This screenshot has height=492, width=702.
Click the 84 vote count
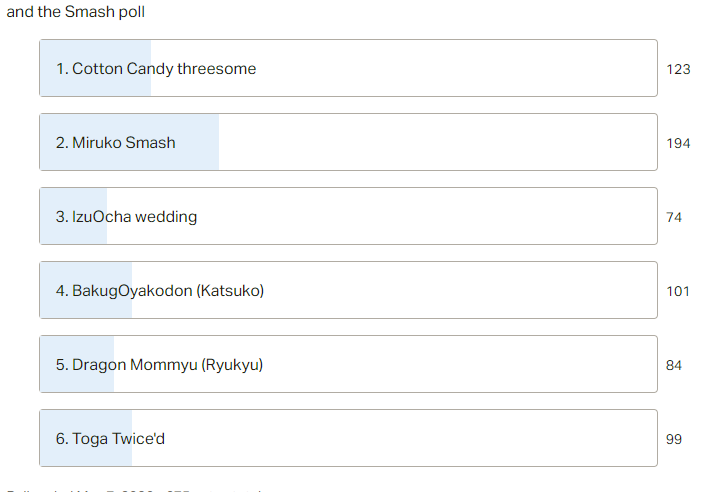point(674,365)
